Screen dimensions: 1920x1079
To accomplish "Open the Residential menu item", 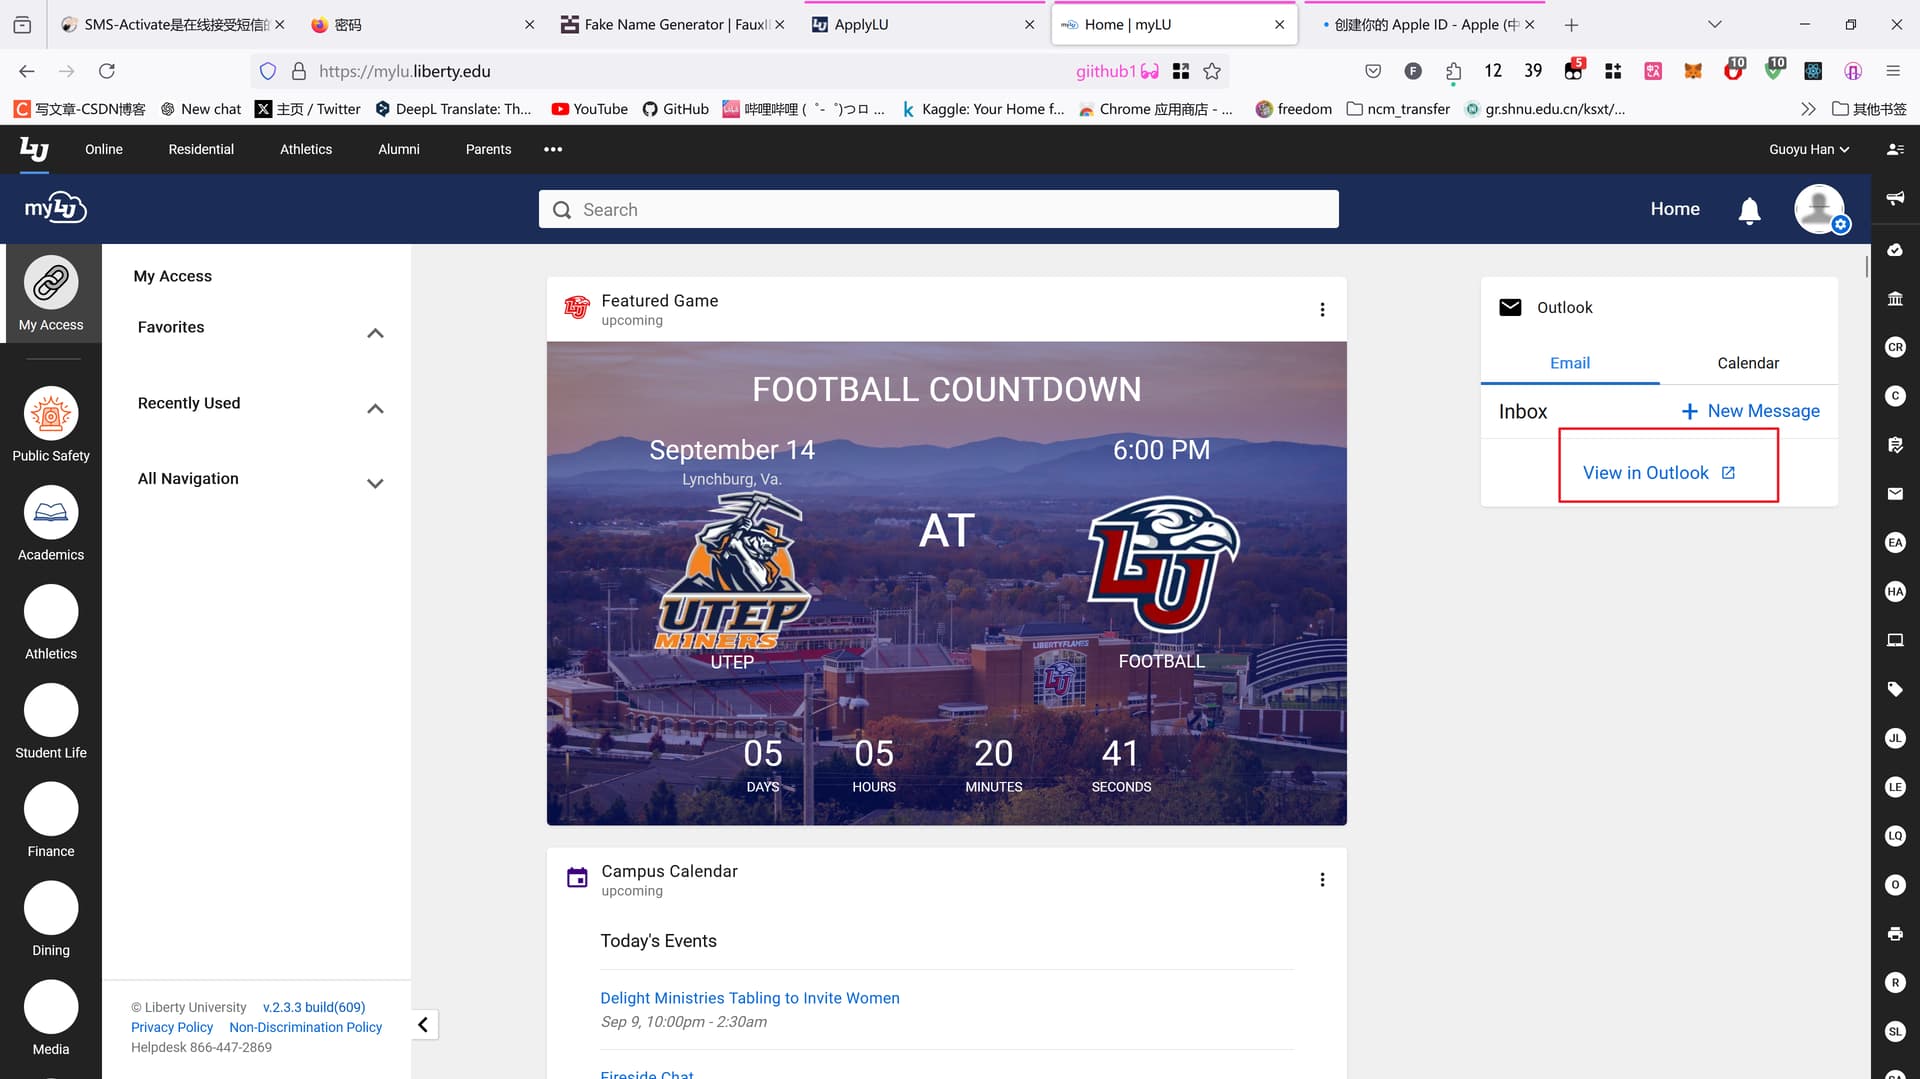I will coord(201,149).
